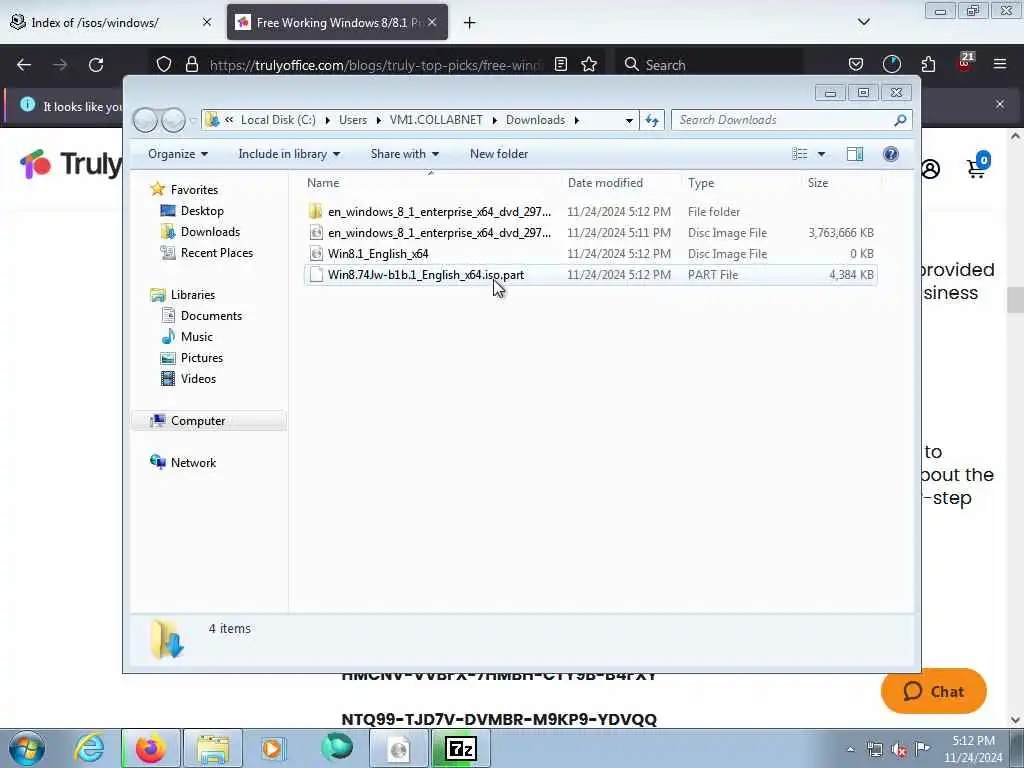This screenshot has height=768, width=1024.
Task: Reload the Firefox page
Action: 96,65
